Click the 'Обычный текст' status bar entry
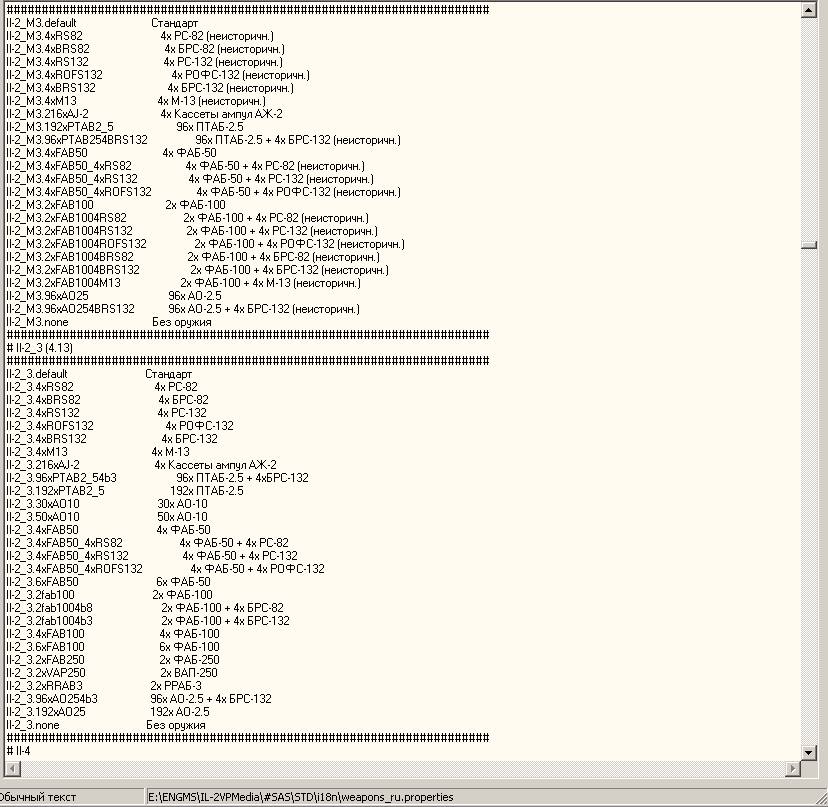The image size is (828, 807). pos(37,797)
